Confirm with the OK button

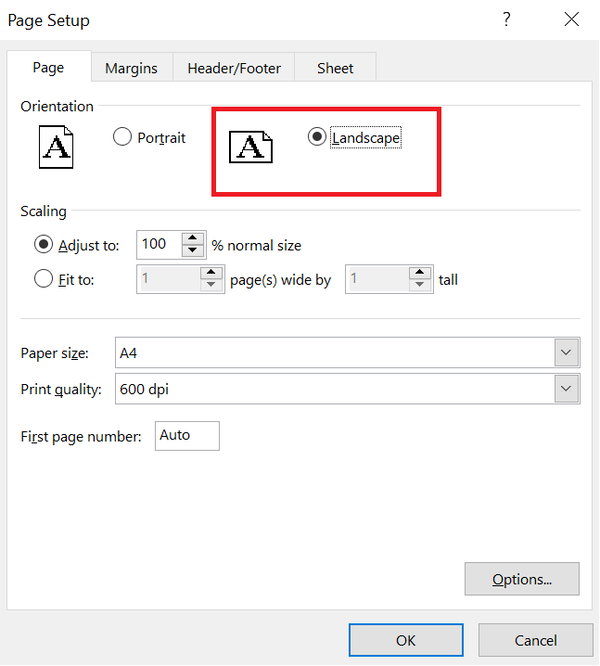(406, 640)
